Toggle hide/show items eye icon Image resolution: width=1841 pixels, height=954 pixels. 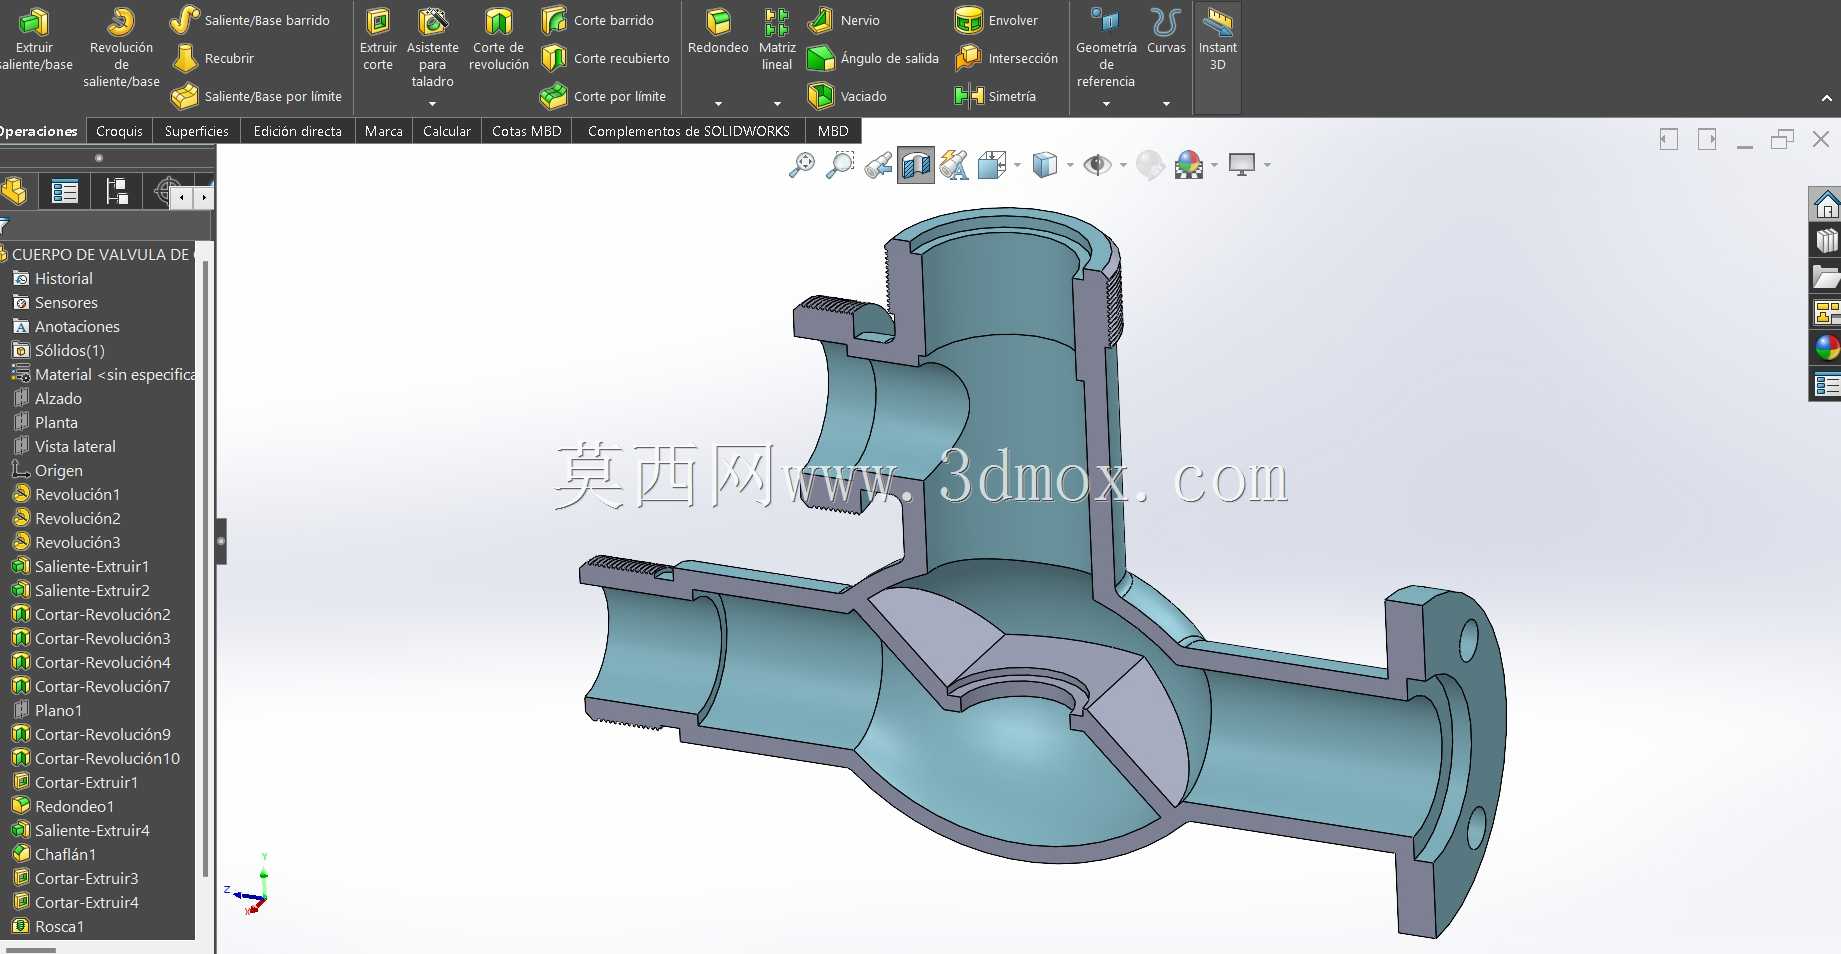point(1097,165)
